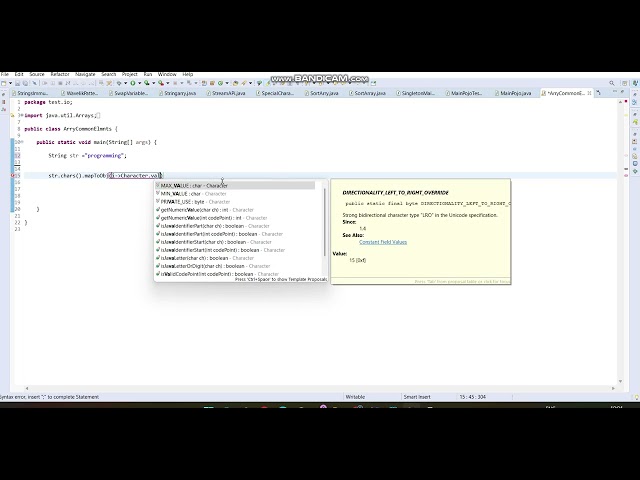Switch to the MainPojoTes... tab

pos(464,93)
